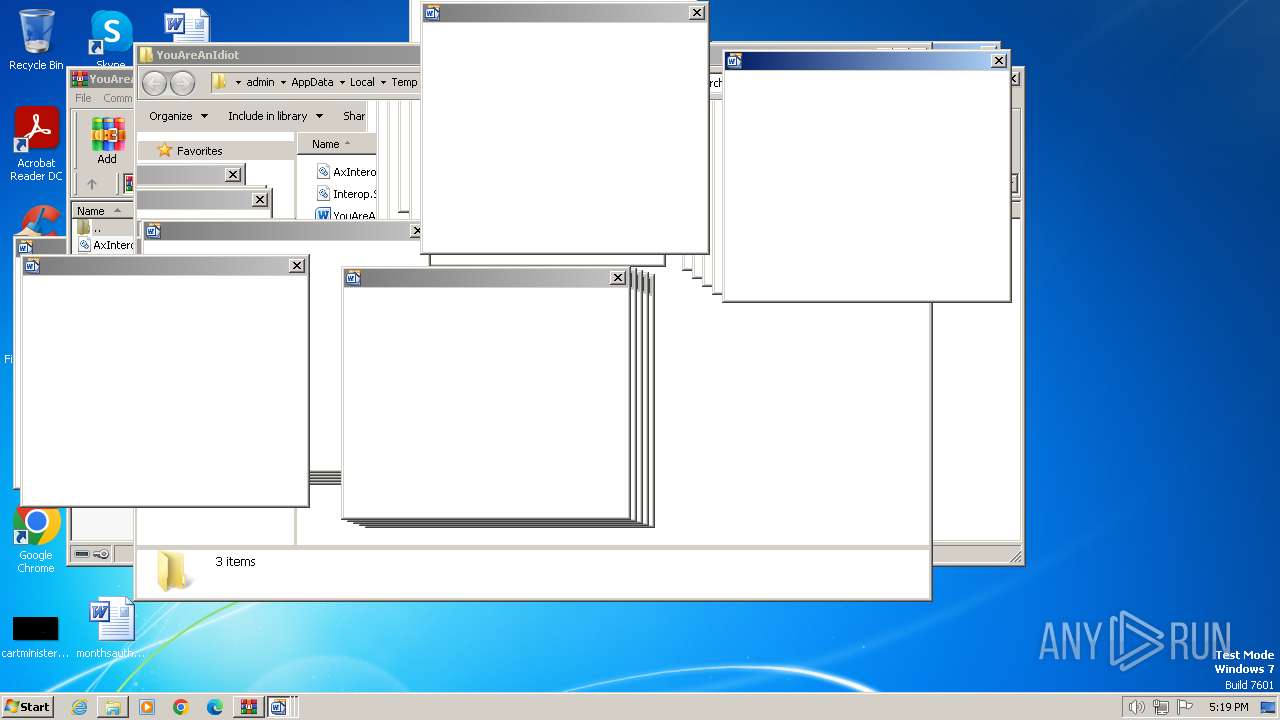Click the Word icon on bottom-left popup
Image resolution: width=1280 pixels, height=720 pixels.
point(32,266)
